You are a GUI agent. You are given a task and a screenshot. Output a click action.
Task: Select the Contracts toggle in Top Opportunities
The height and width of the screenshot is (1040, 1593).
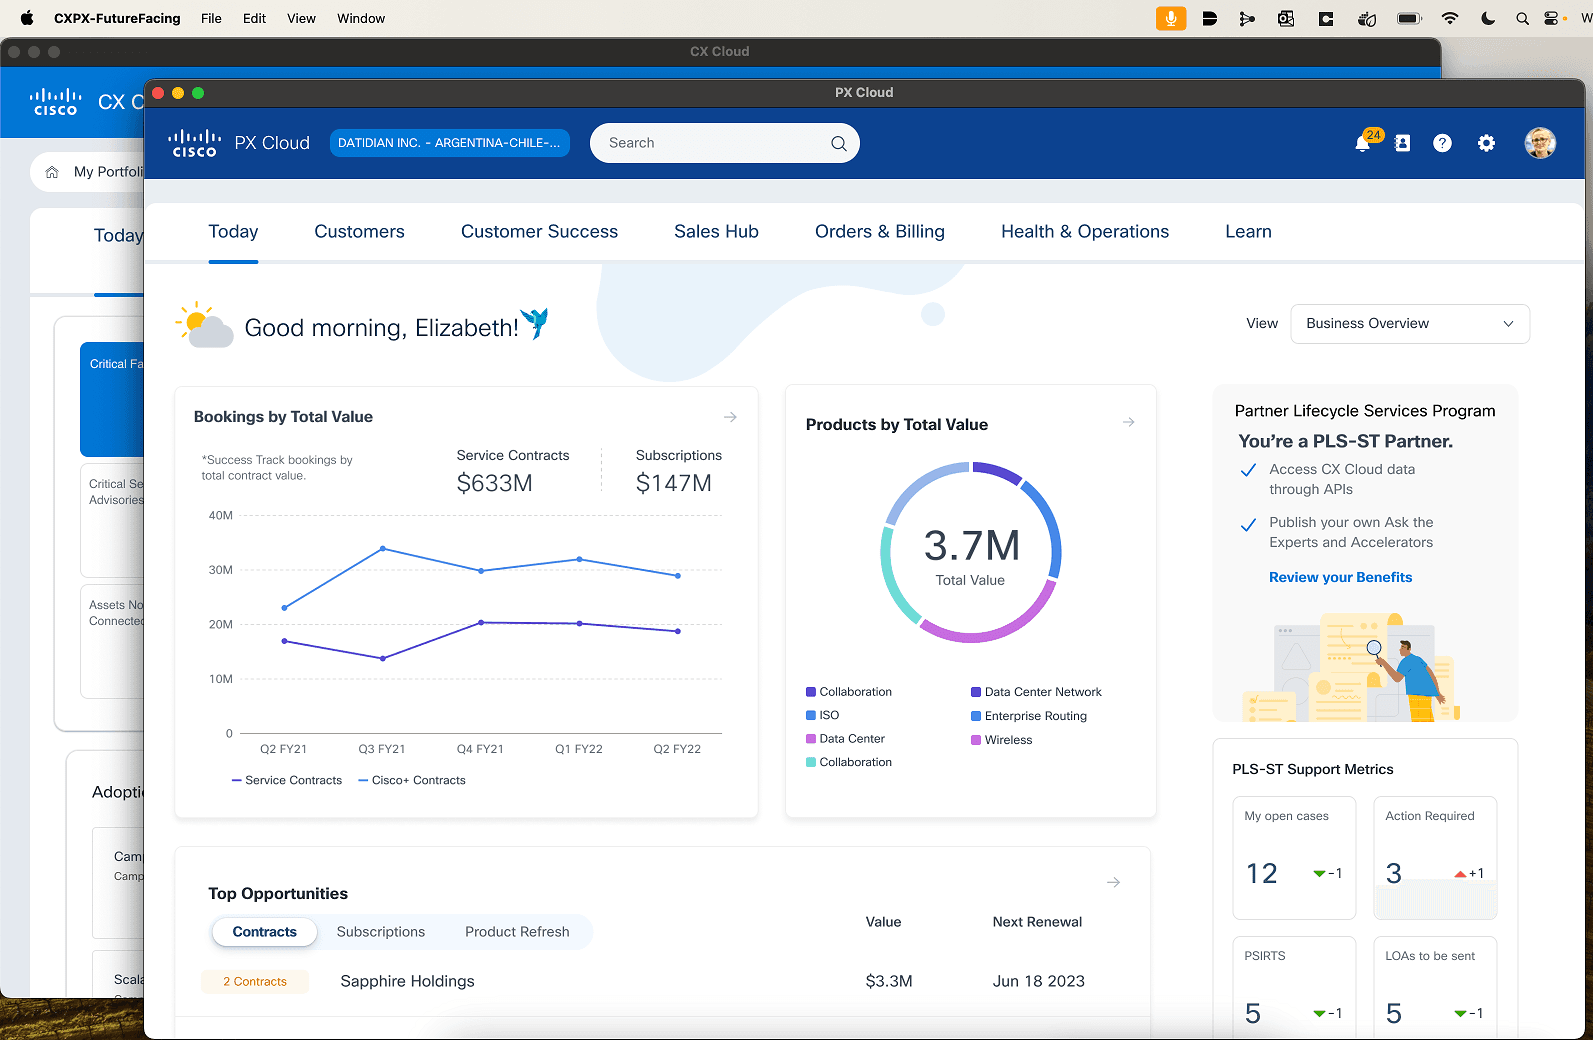coord(264,932)
